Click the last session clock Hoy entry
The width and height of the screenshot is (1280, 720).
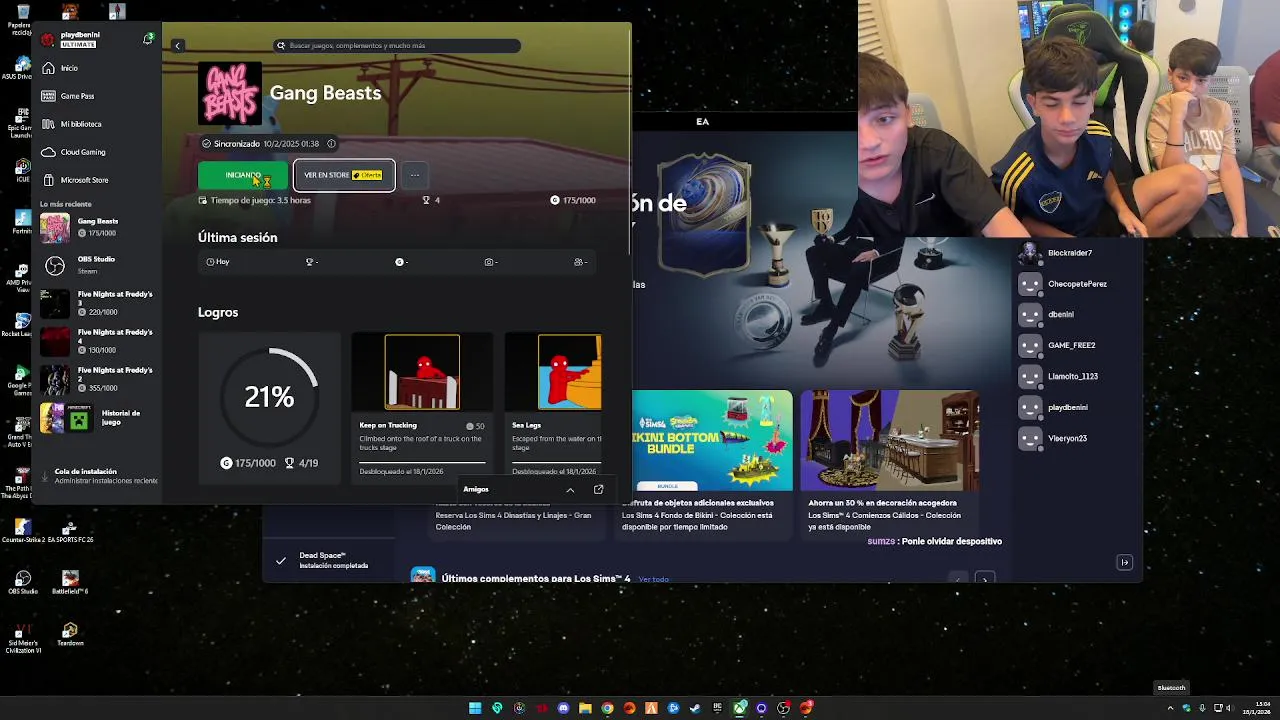[217, 262]
